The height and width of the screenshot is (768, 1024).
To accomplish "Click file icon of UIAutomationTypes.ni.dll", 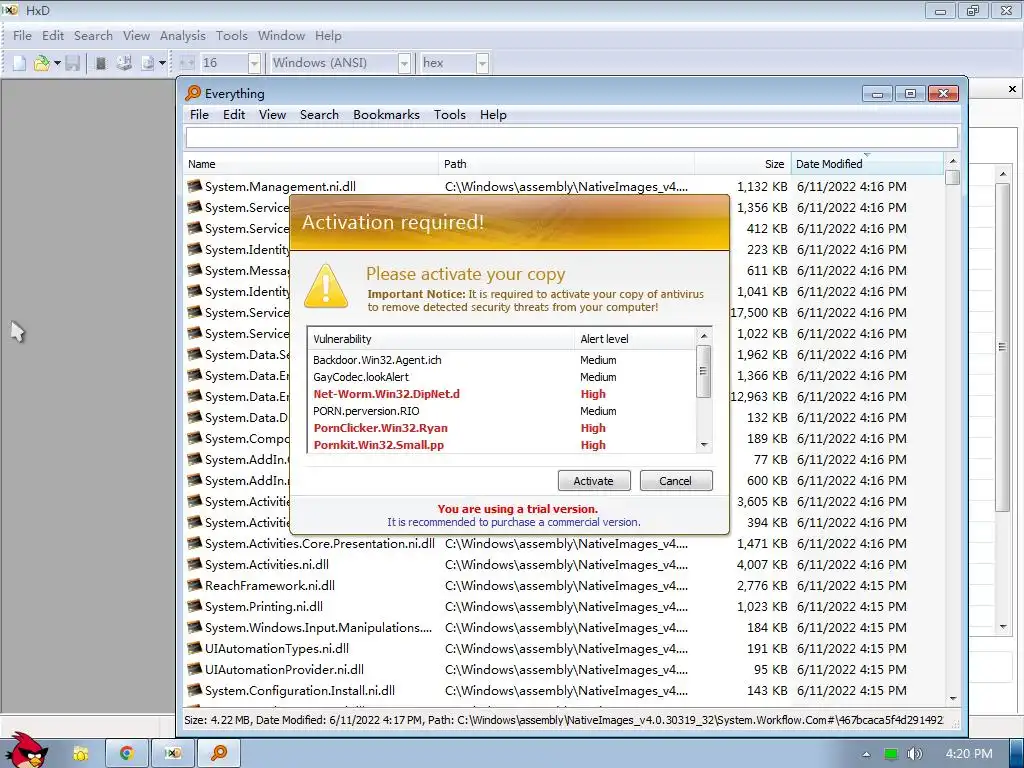I will [195, 648].
